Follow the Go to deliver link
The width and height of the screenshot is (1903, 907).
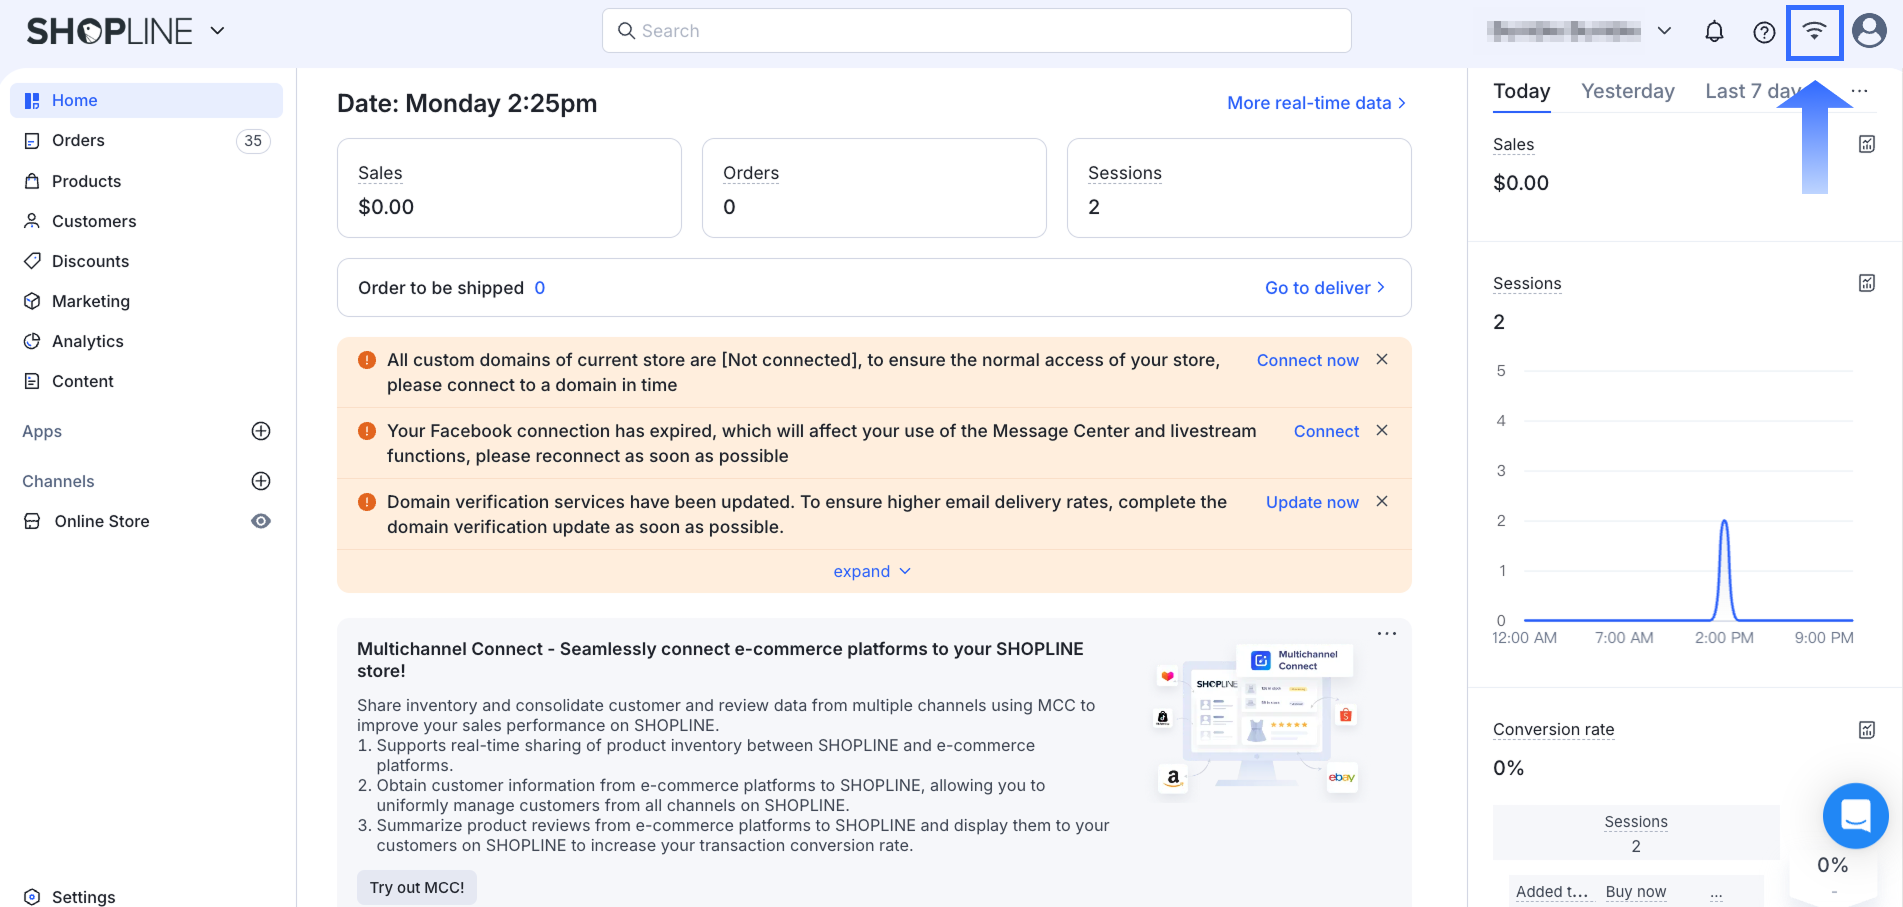[1324, 288]
